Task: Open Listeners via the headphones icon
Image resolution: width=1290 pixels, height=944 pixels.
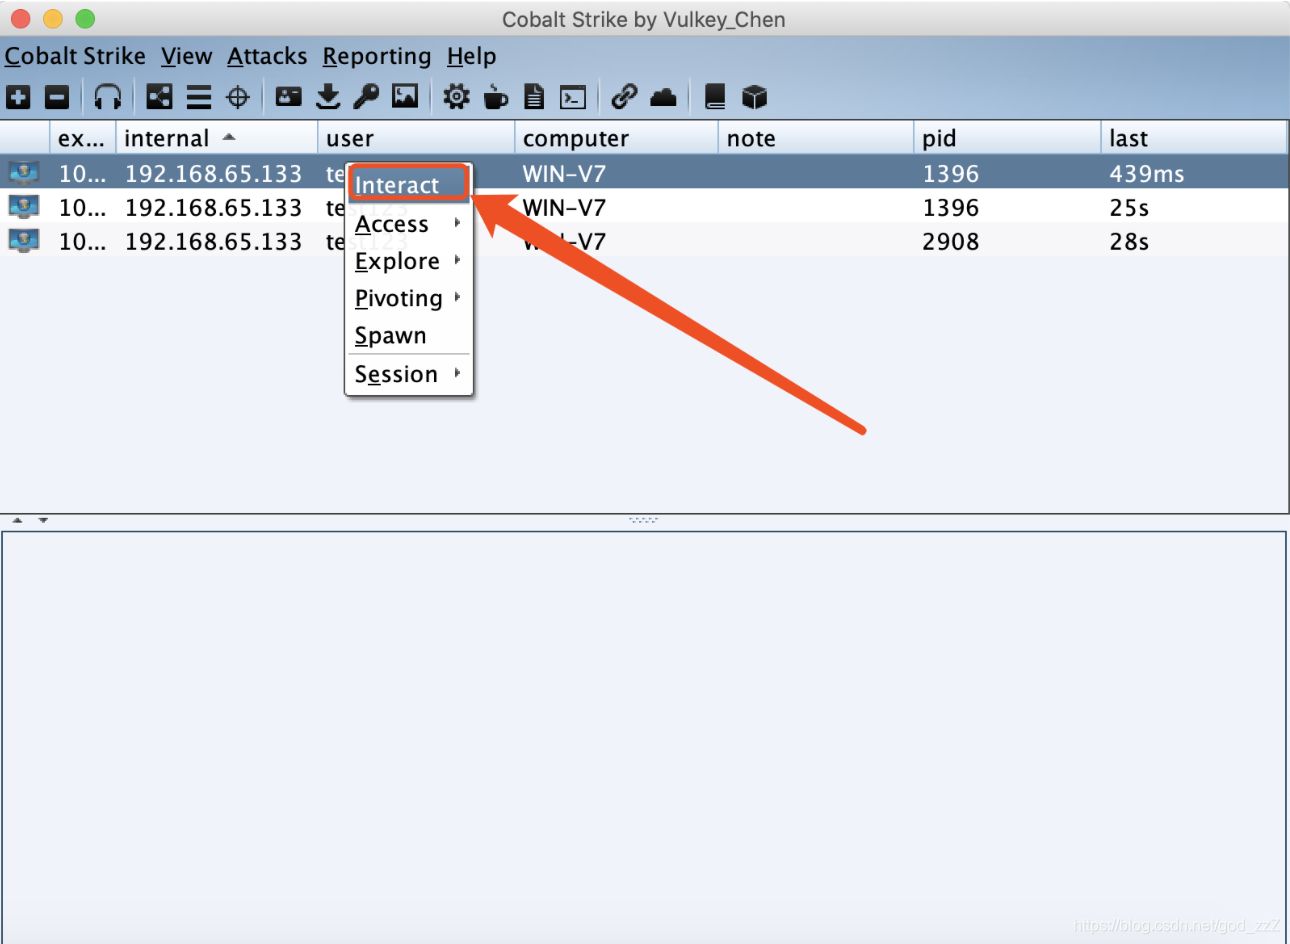Action: pos(107,97)
